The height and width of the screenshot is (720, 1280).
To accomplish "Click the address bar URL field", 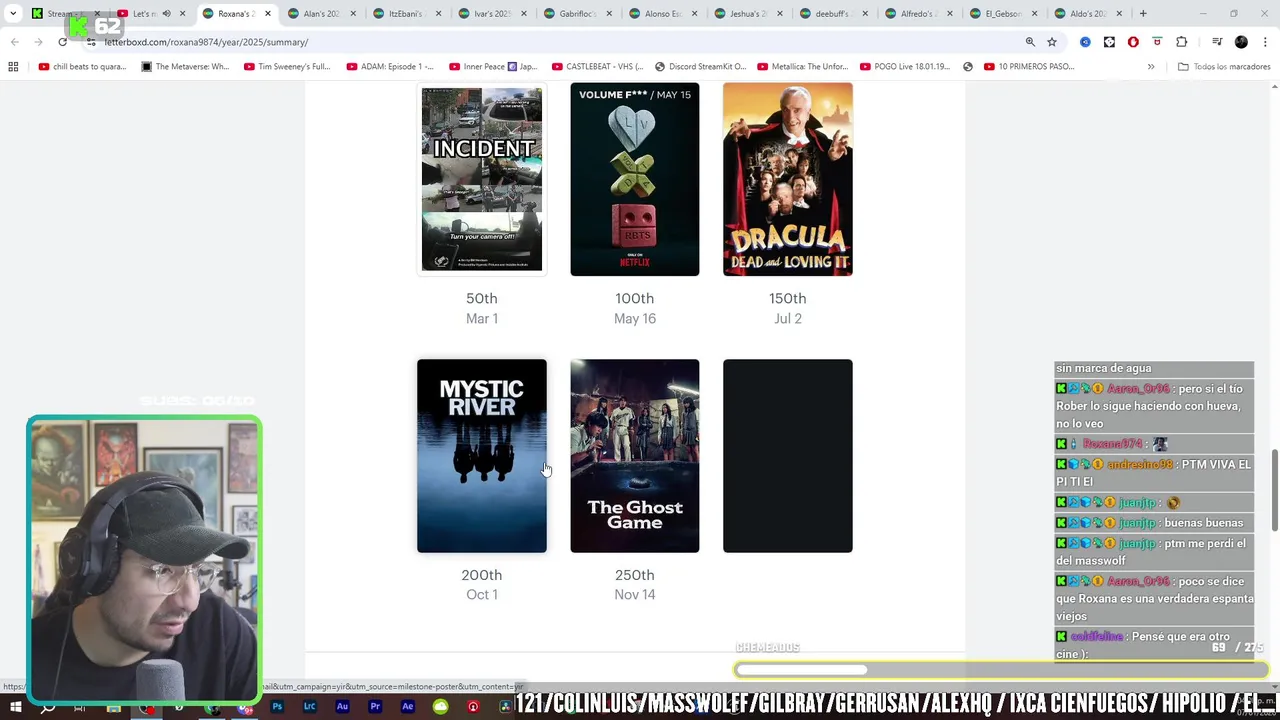I will click(x=550, y=42).
